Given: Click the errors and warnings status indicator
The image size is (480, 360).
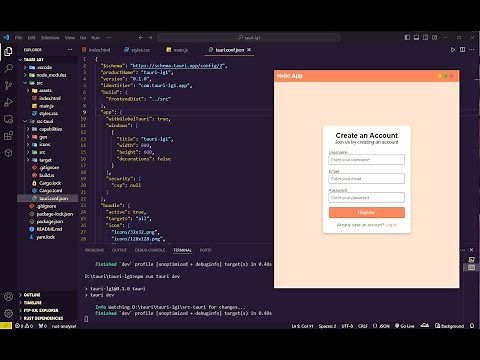Looking at the screenshot, I should [x=24, y=326].
